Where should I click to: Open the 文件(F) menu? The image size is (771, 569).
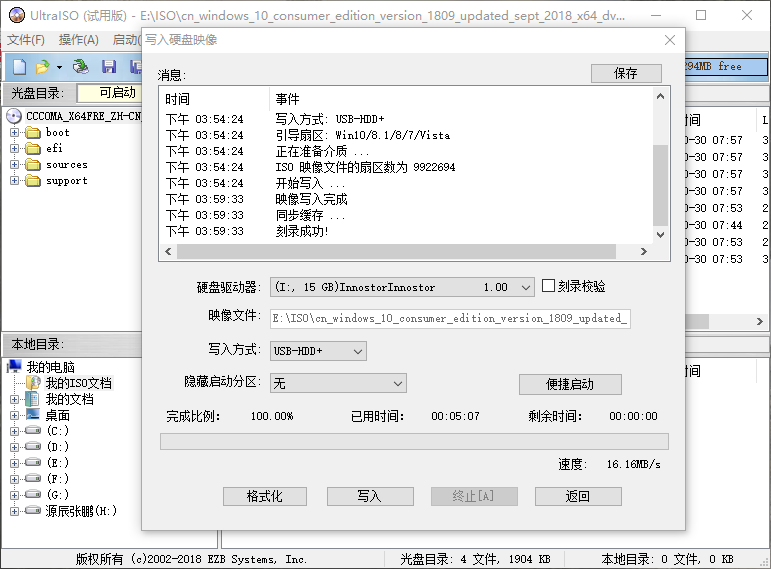[26, 39]
